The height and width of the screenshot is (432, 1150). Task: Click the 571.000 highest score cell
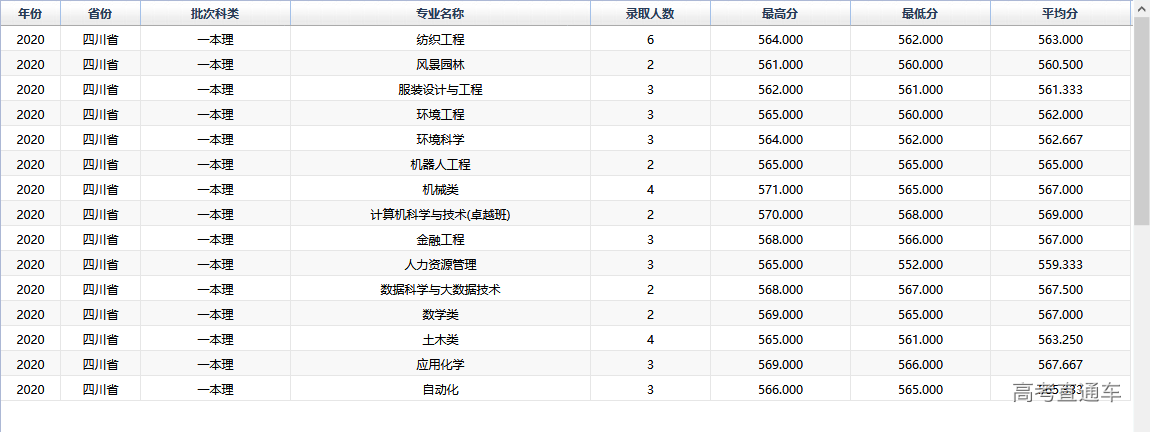click(x=780, y=190)
